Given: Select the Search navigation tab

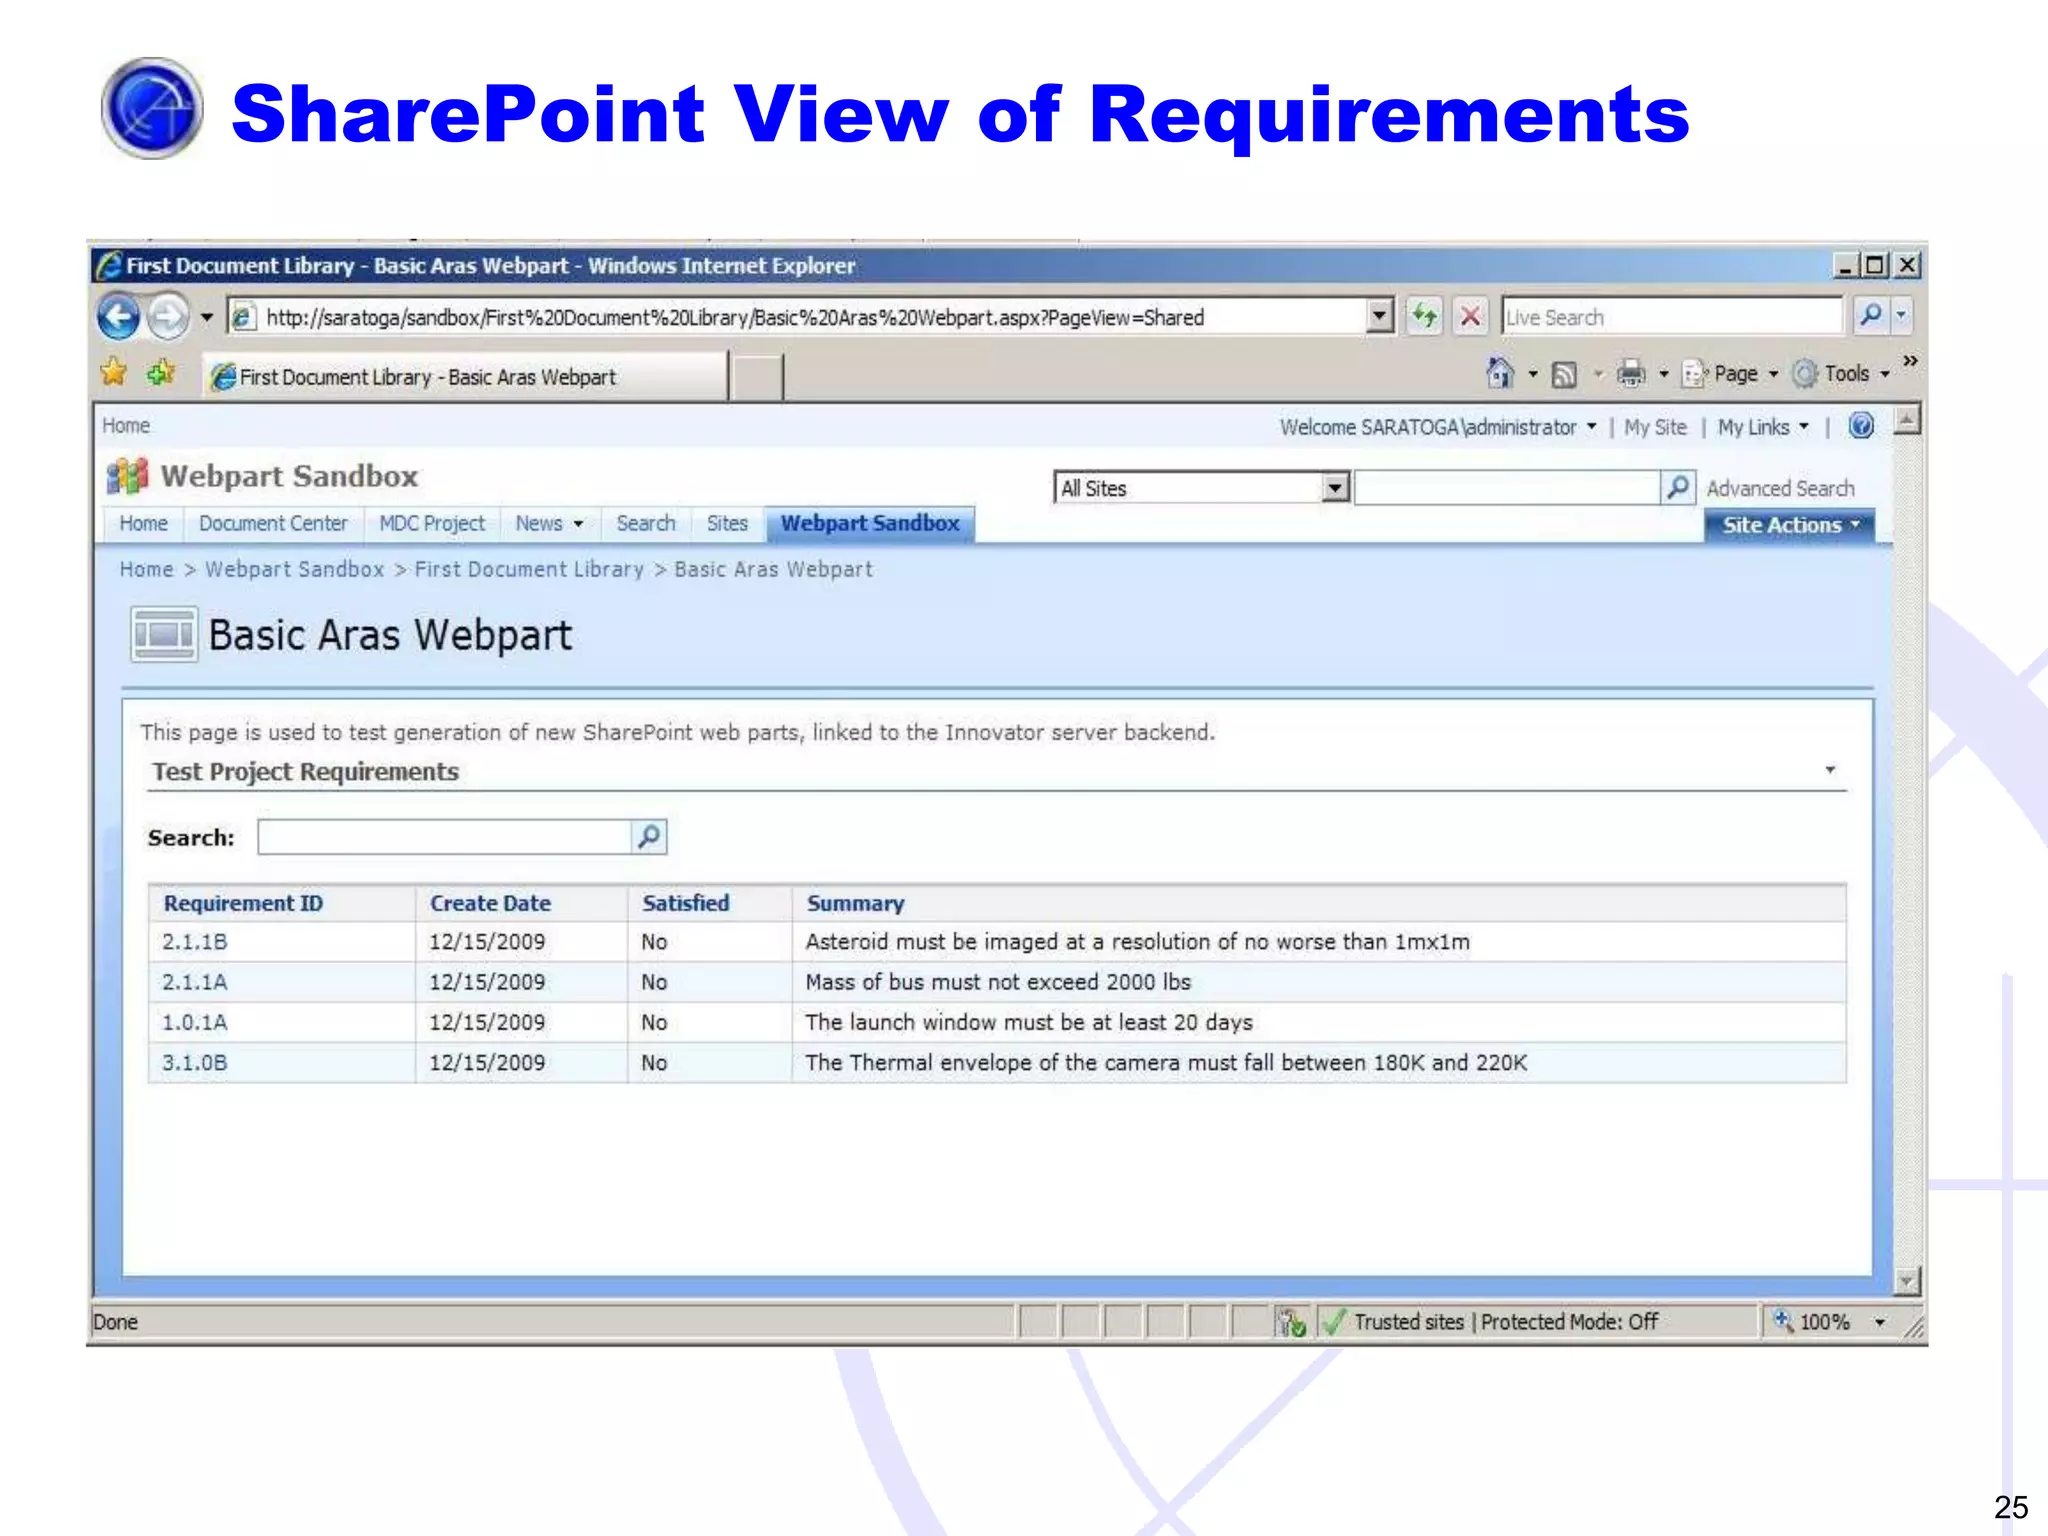Looking at the screenshot, I should 646,523.
